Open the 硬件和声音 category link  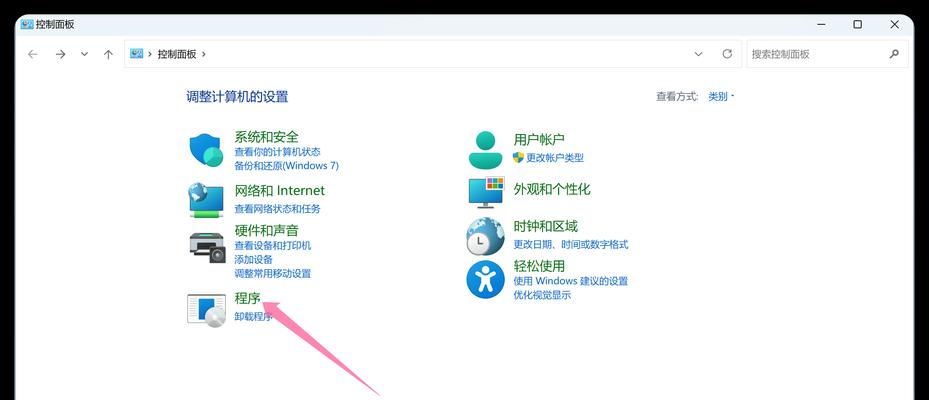[x=267, y=231]
